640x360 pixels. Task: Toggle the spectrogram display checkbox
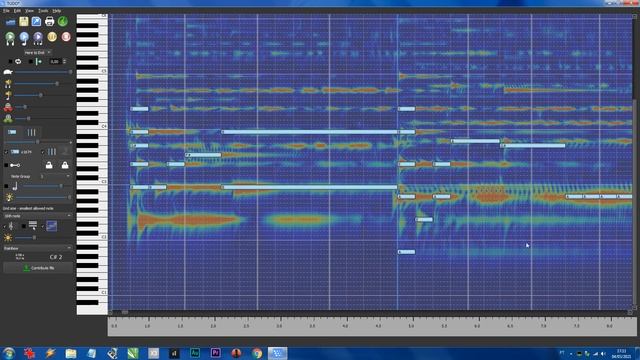coord(42,226)
